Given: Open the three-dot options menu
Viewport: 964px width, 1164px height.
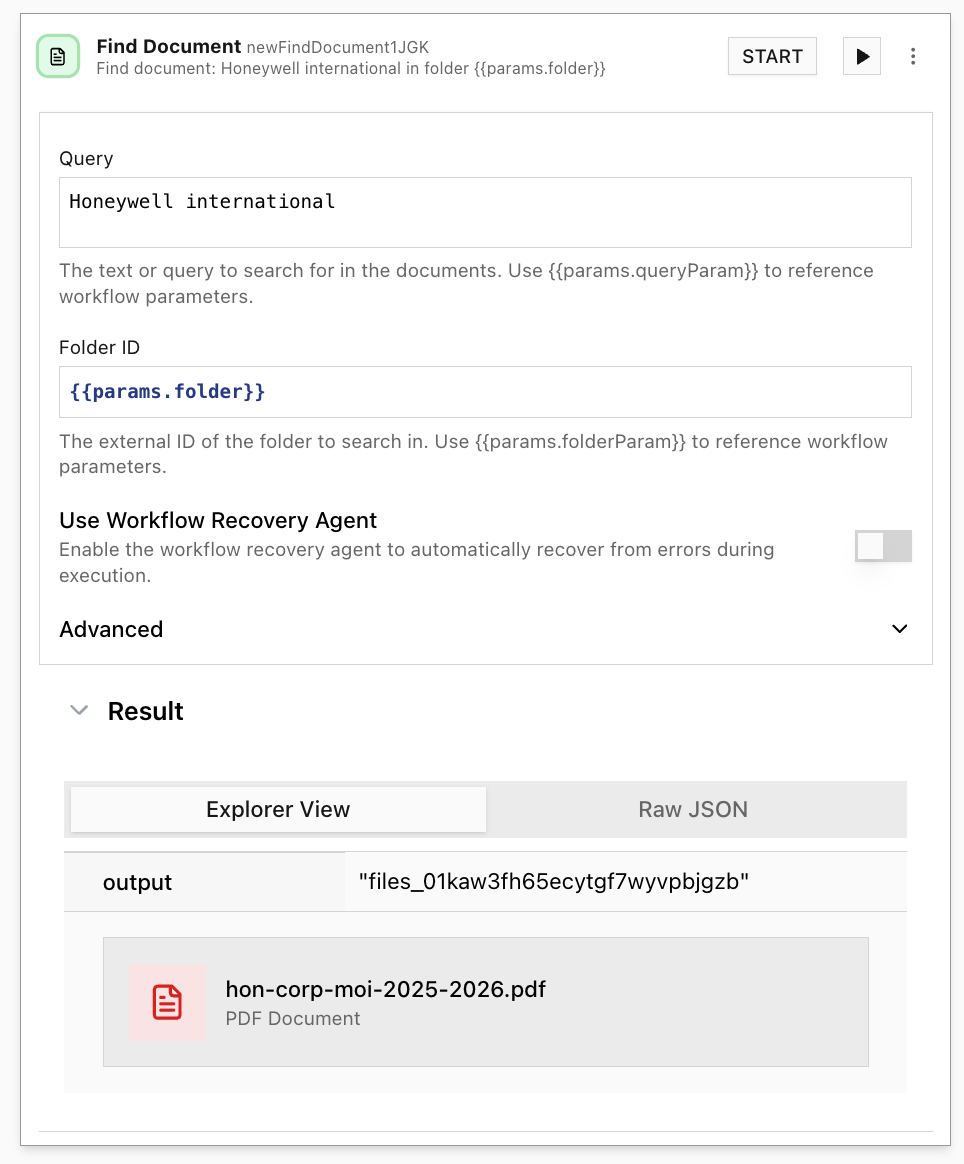Looking at the screenshot, I should pyautogui.click(x=913, y=56).
